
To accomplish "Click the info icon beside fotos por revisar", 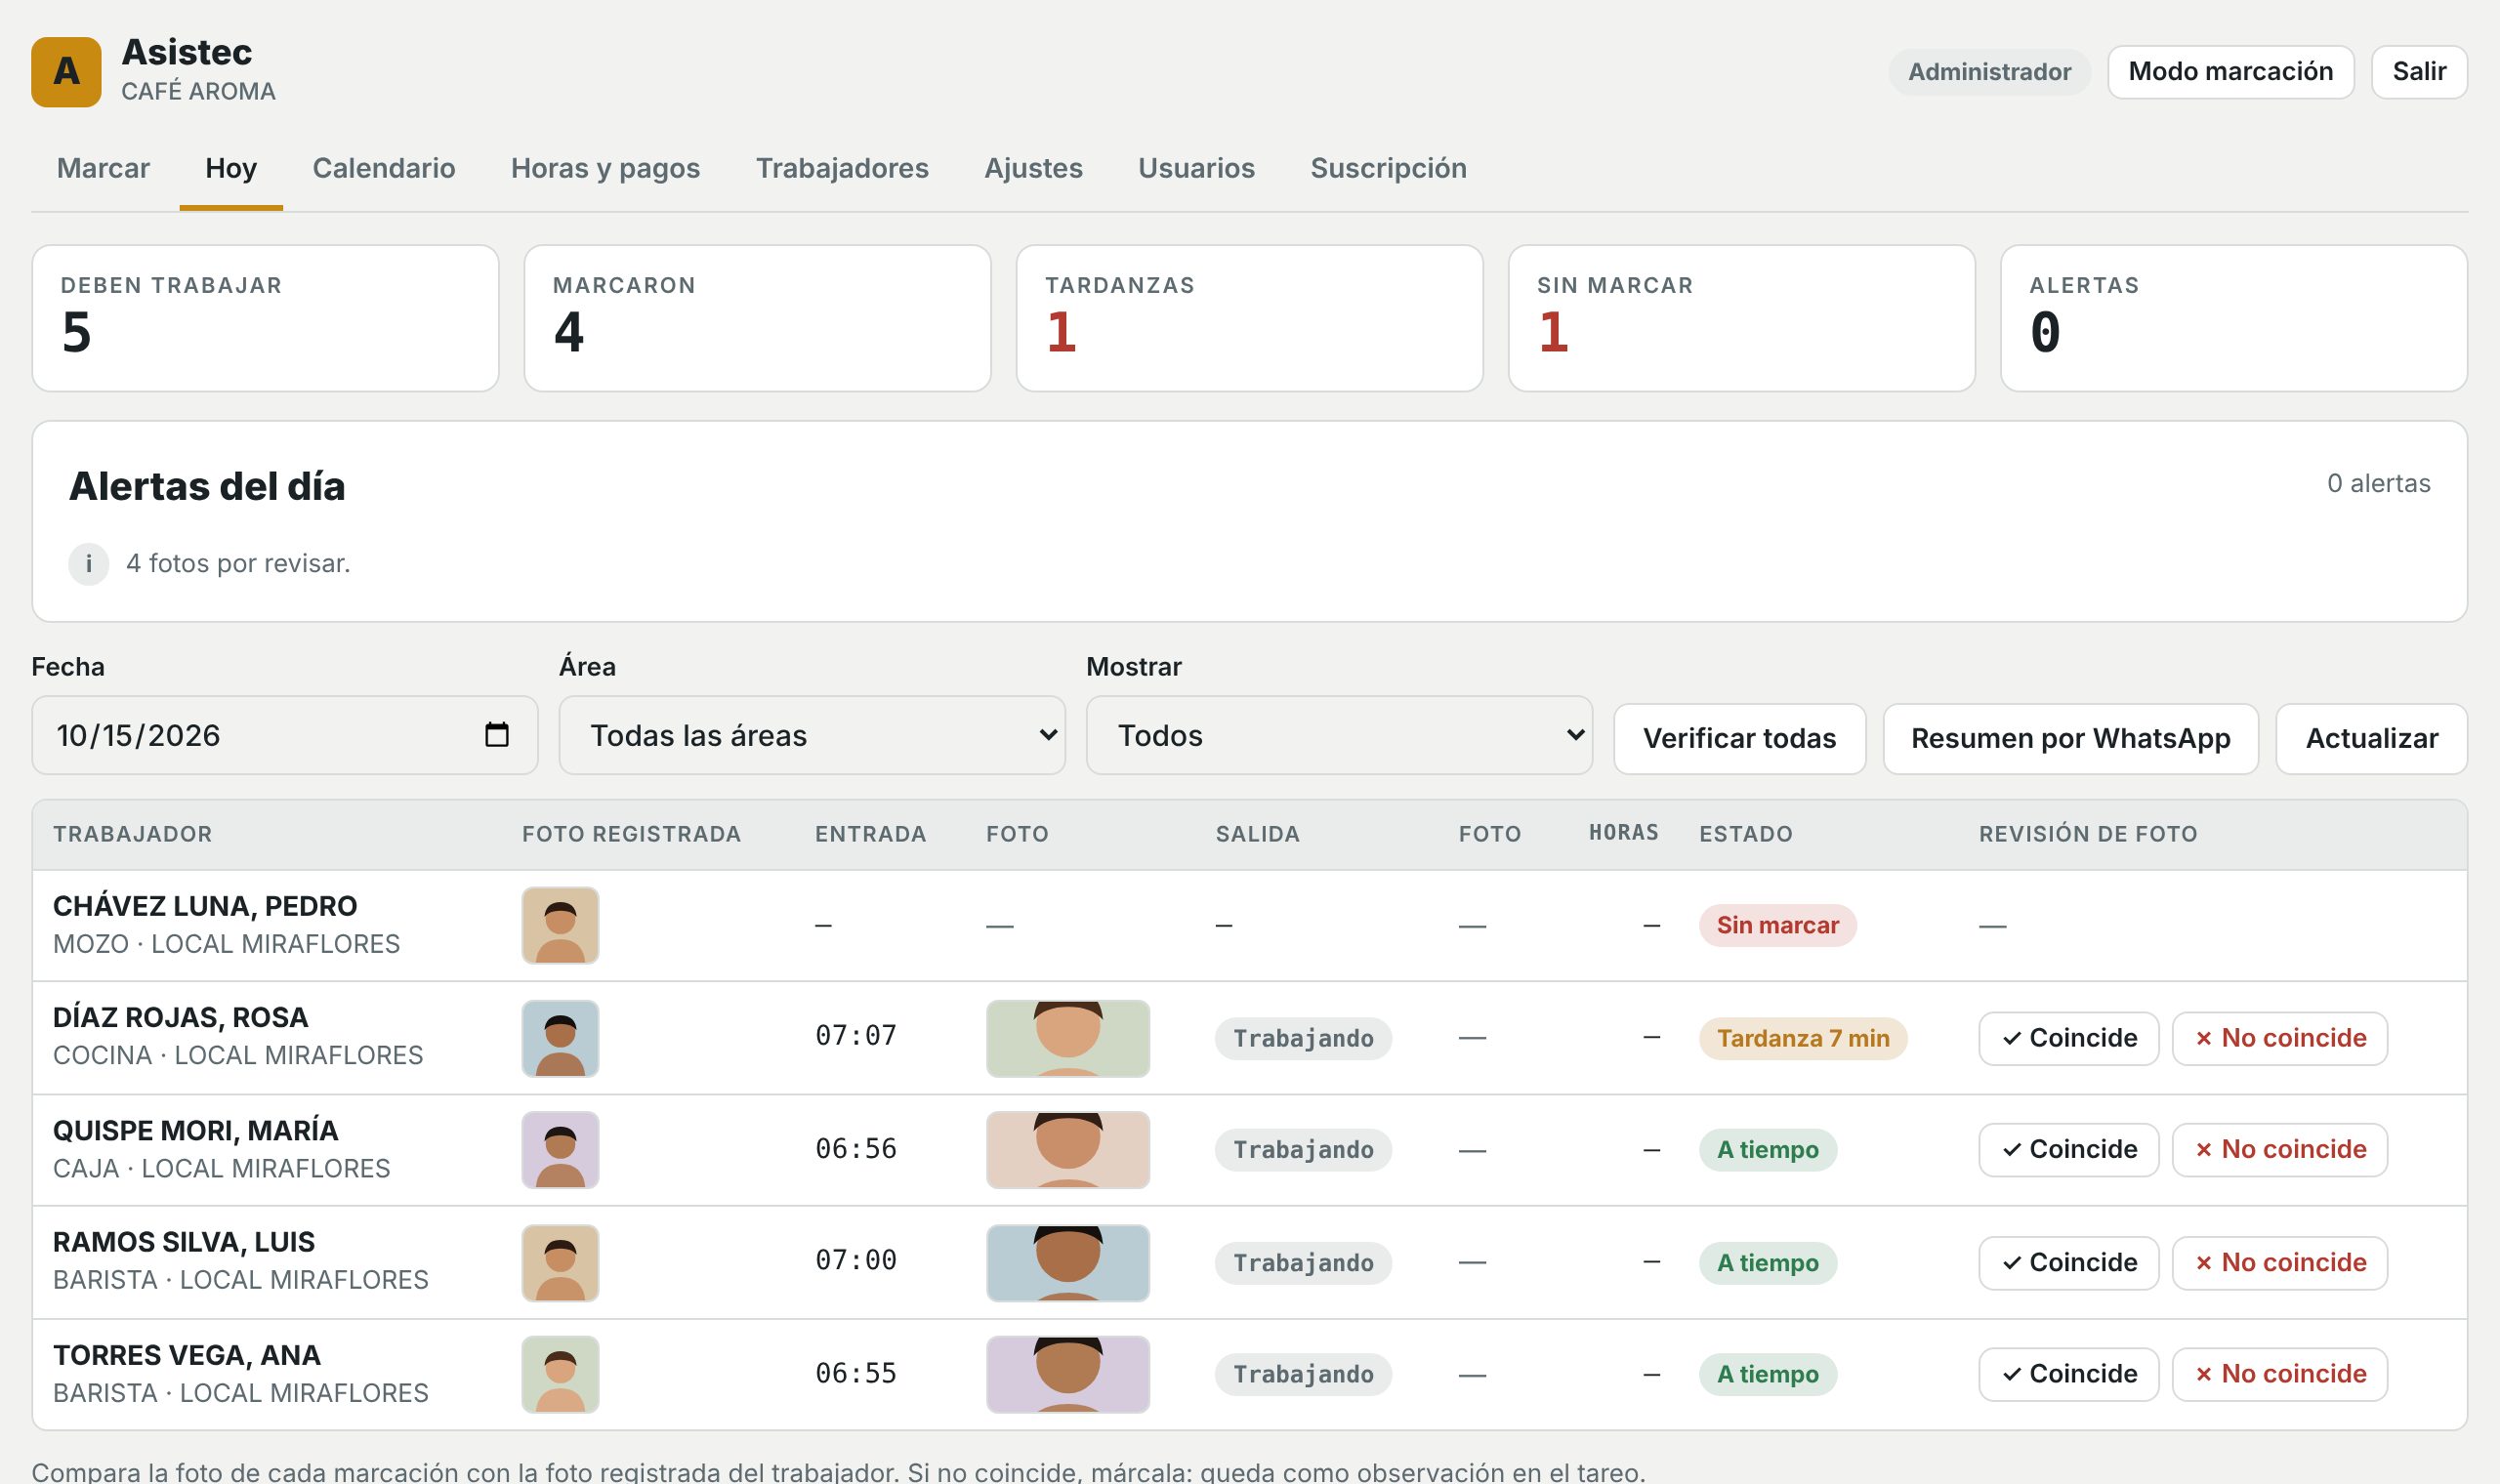I will tap(89, 564).
